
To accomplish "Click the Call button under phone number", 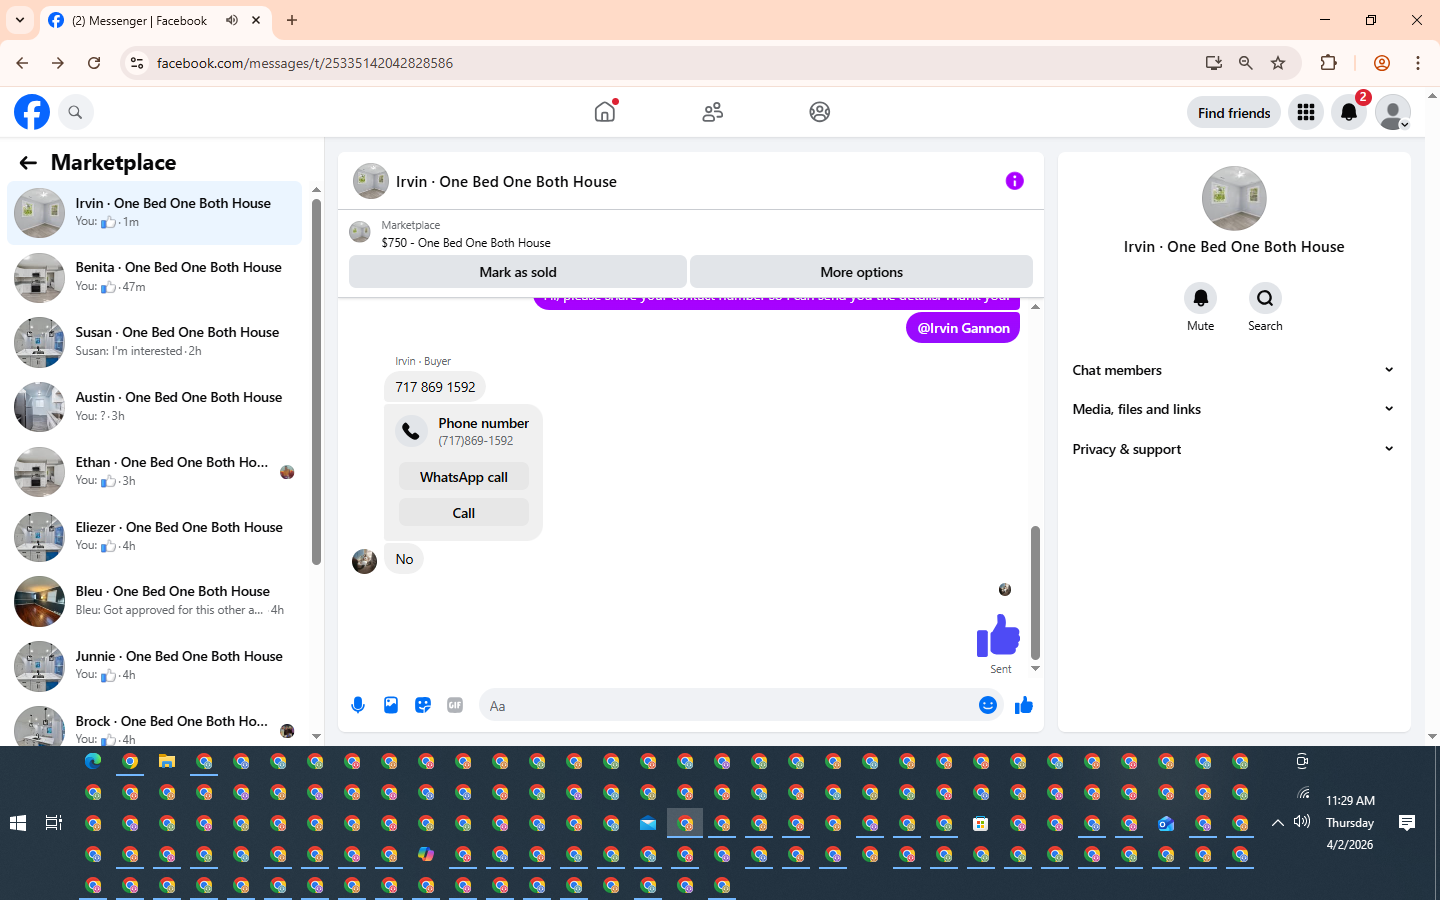I will pyautogui.click(x=464, y=513).
